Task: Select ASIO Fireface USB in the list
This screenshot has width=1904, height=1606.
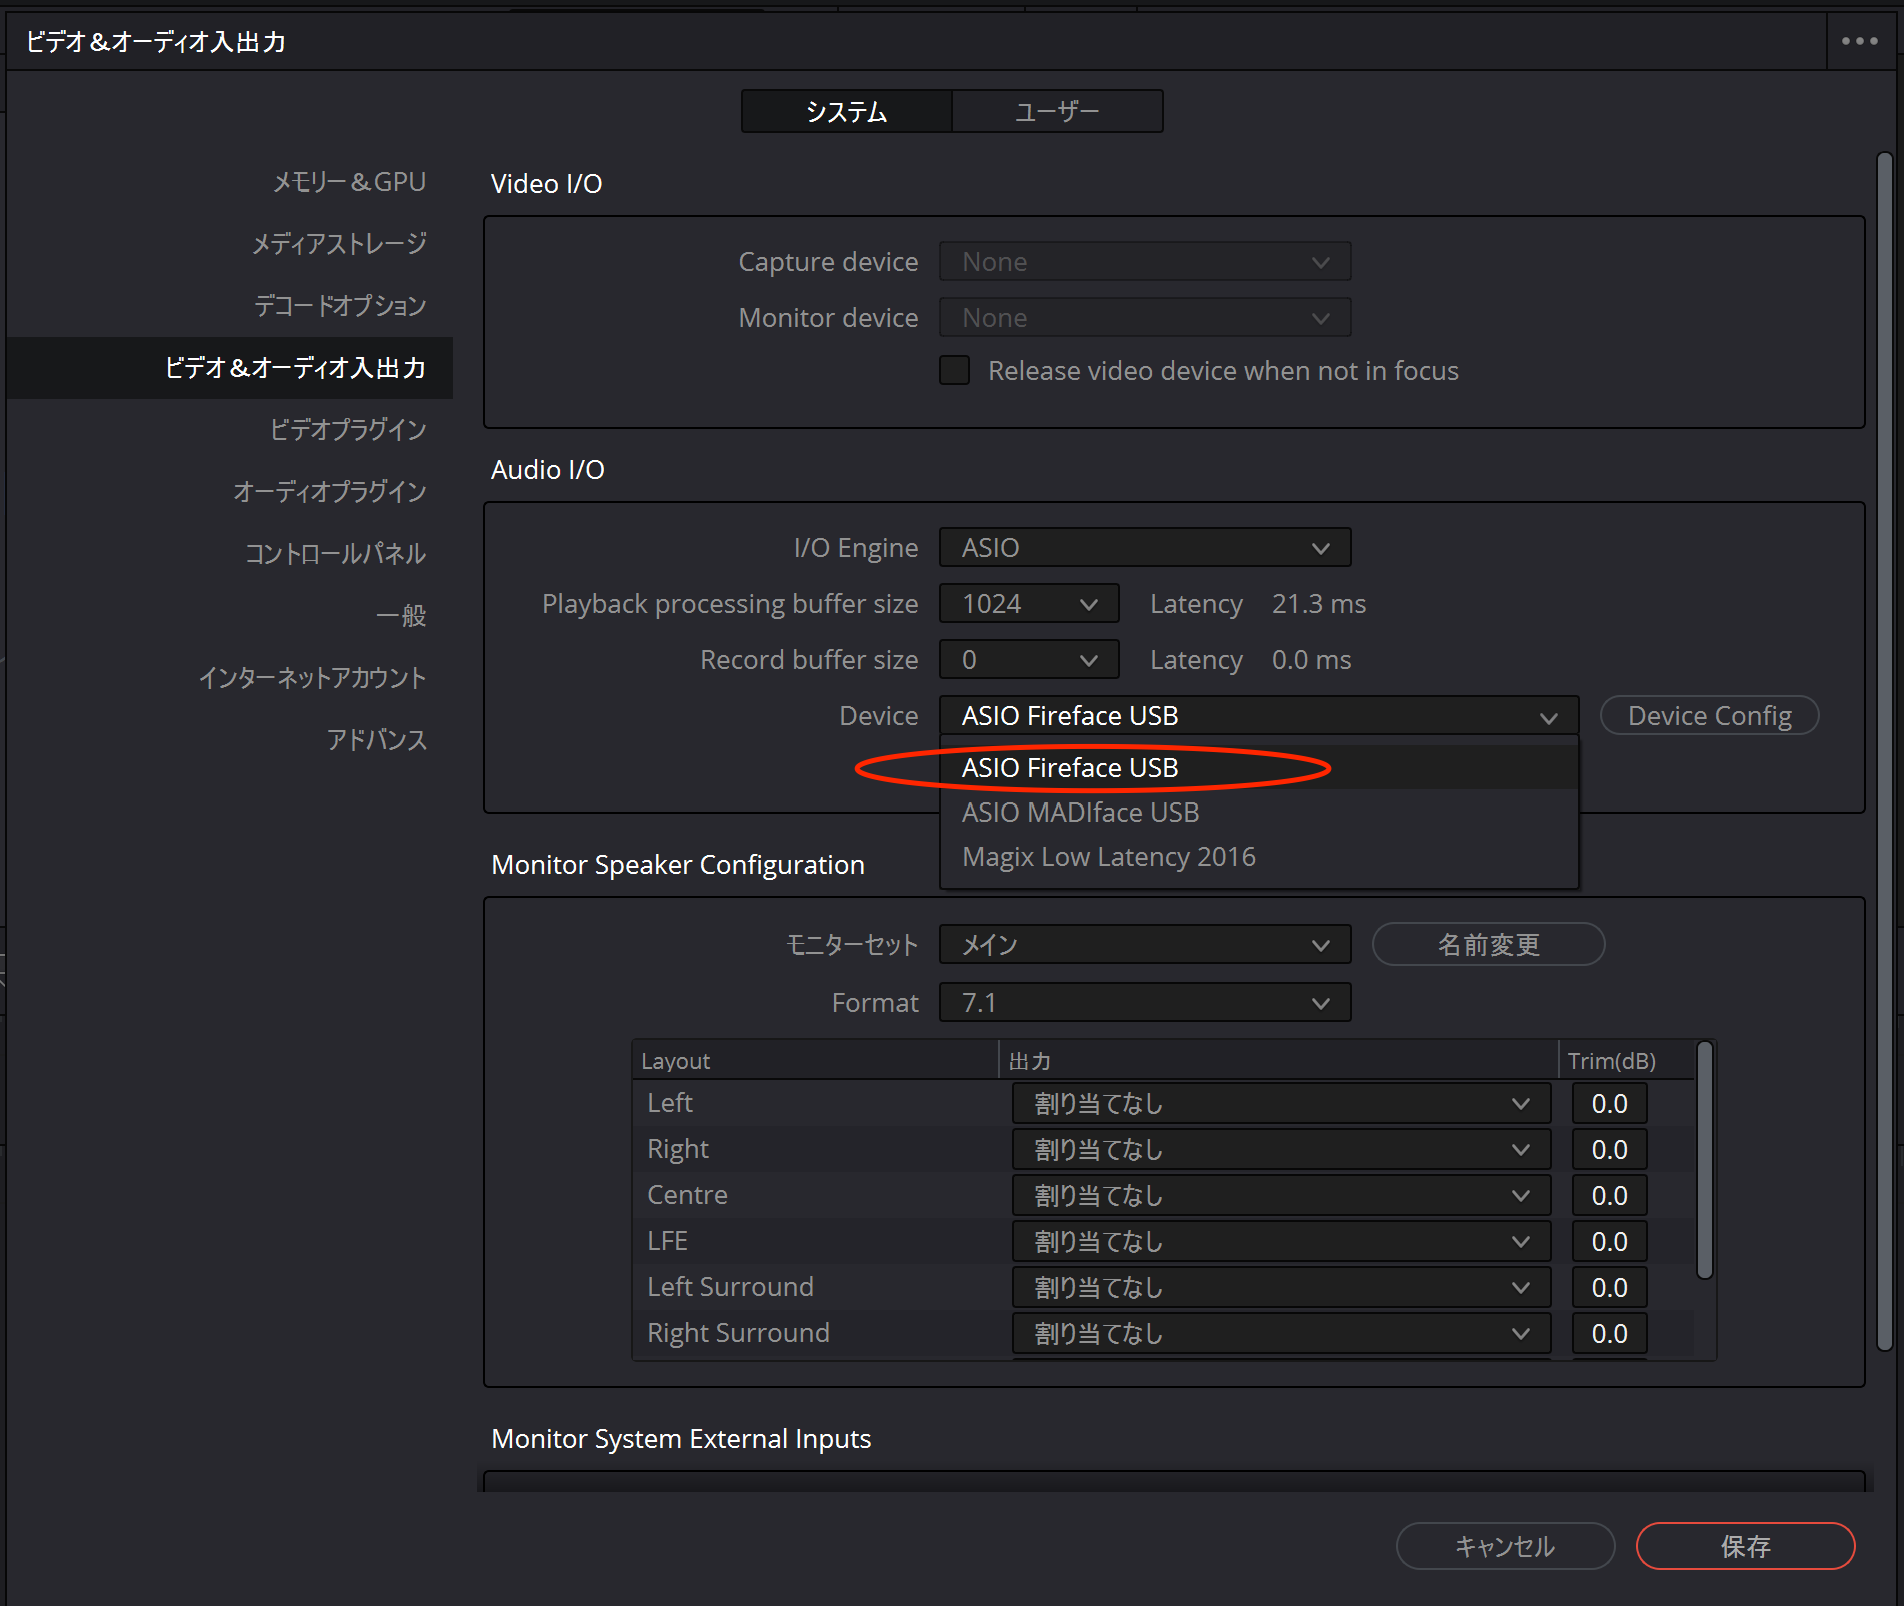Action: (x=1070, y=768)
